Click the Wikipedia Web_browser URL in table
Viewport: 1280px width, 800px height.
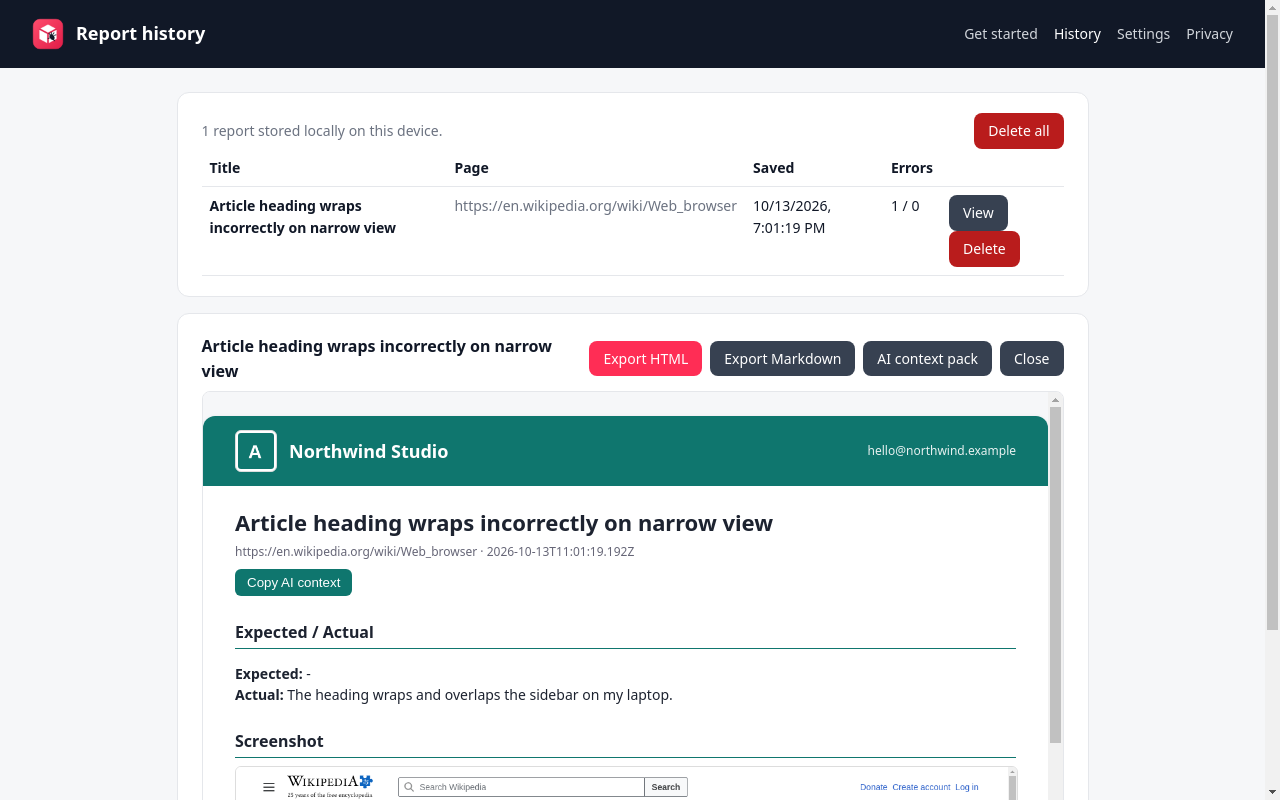point(595,206)
